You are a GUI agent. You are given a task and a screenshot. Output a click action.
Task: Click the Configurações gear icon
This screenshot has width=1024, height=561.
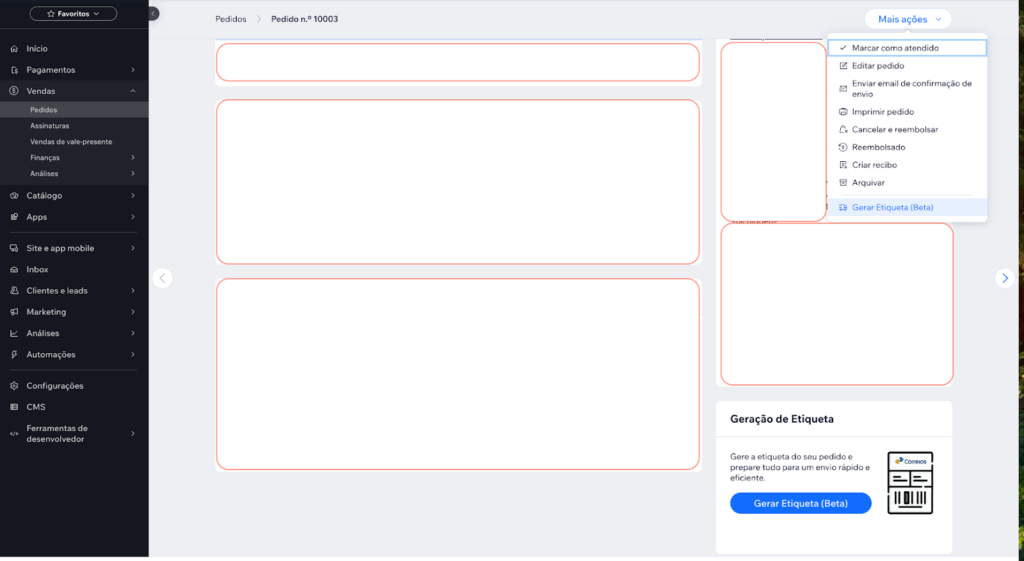click(14, 386)
